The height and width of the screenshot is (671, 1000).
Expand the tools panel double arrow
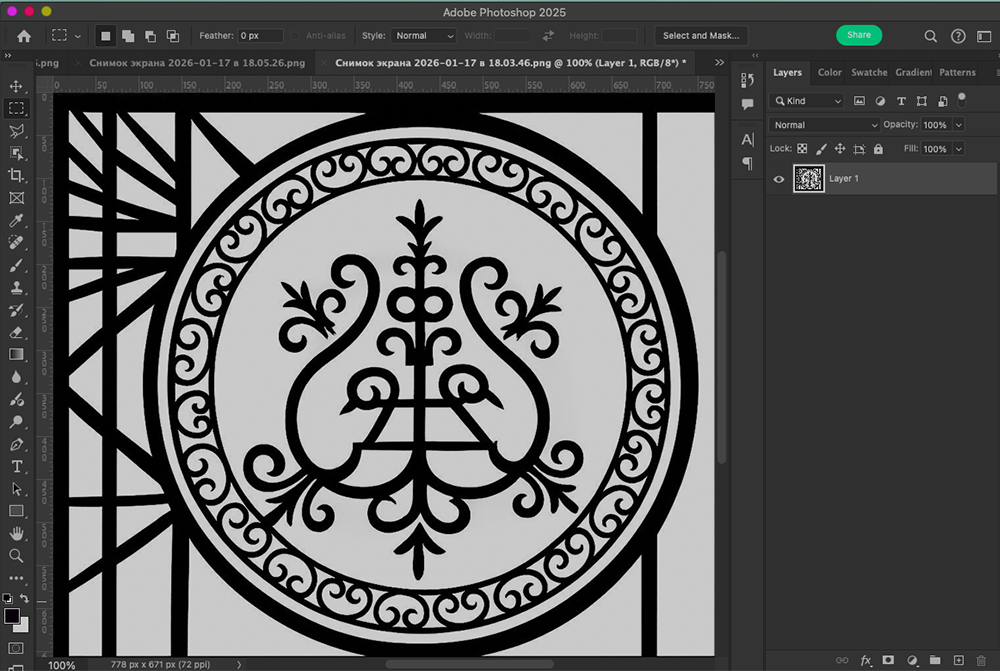[8, 55]
